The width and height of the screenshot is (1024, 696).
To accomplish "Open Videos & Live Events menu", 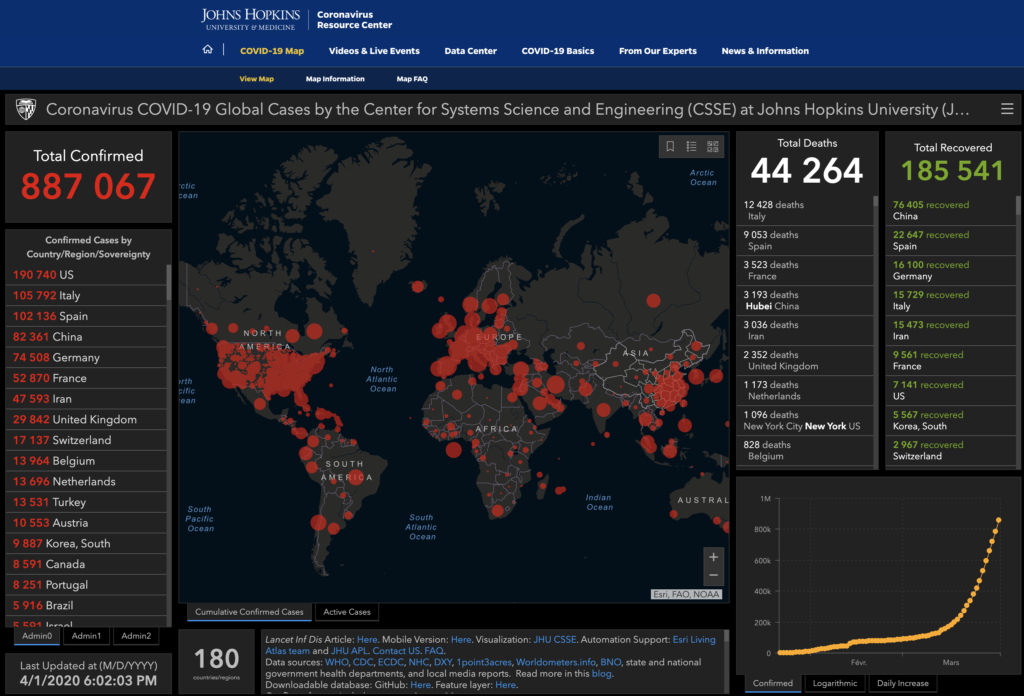I will [x=374, y=51].
